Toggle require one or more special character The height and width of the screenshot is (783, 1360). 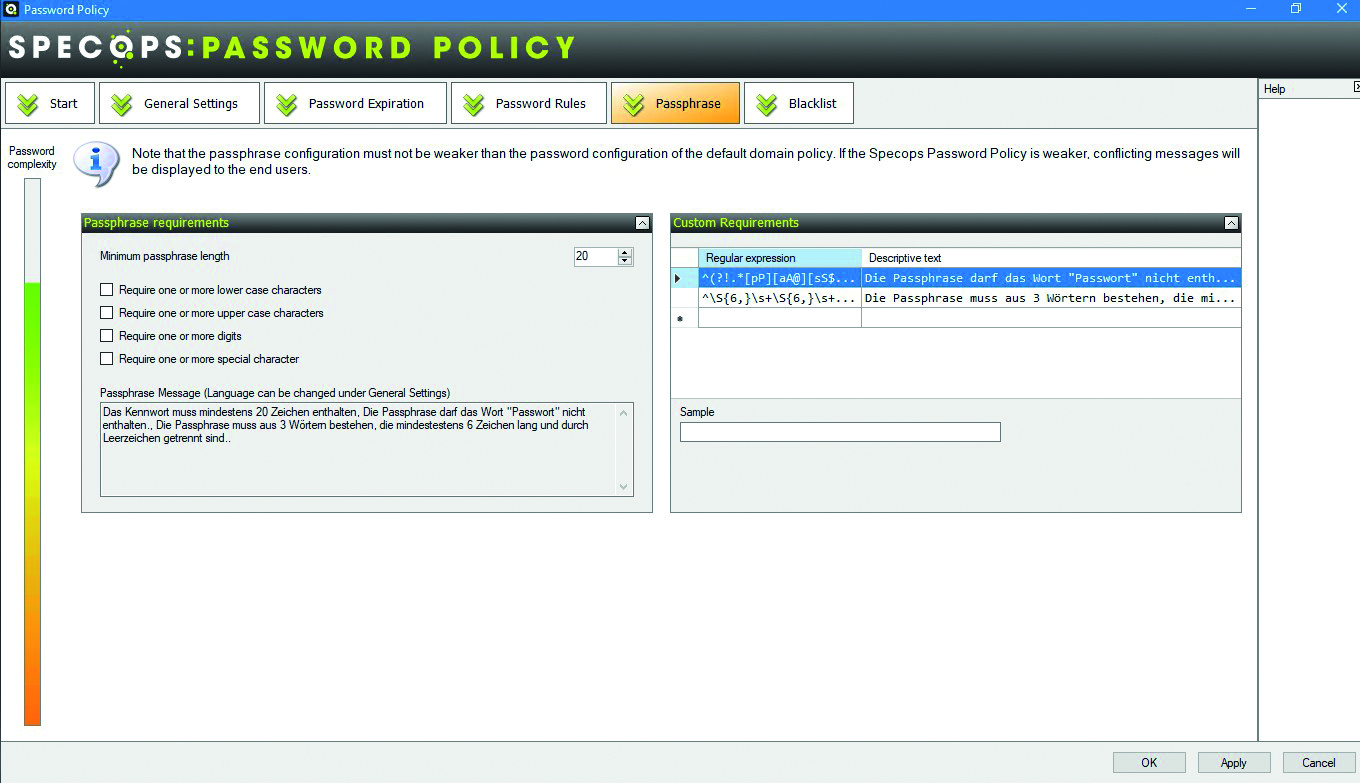click(x=107, y=359)
